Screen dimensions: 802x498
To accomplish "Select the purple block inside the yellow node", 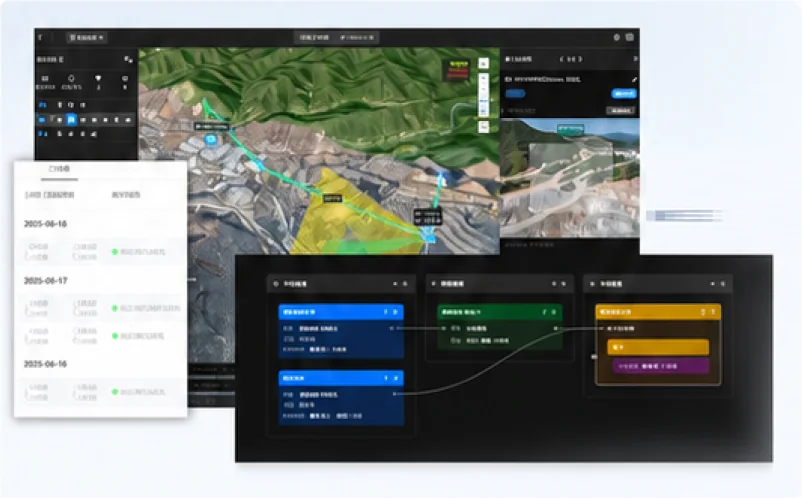I will point(660,366).
